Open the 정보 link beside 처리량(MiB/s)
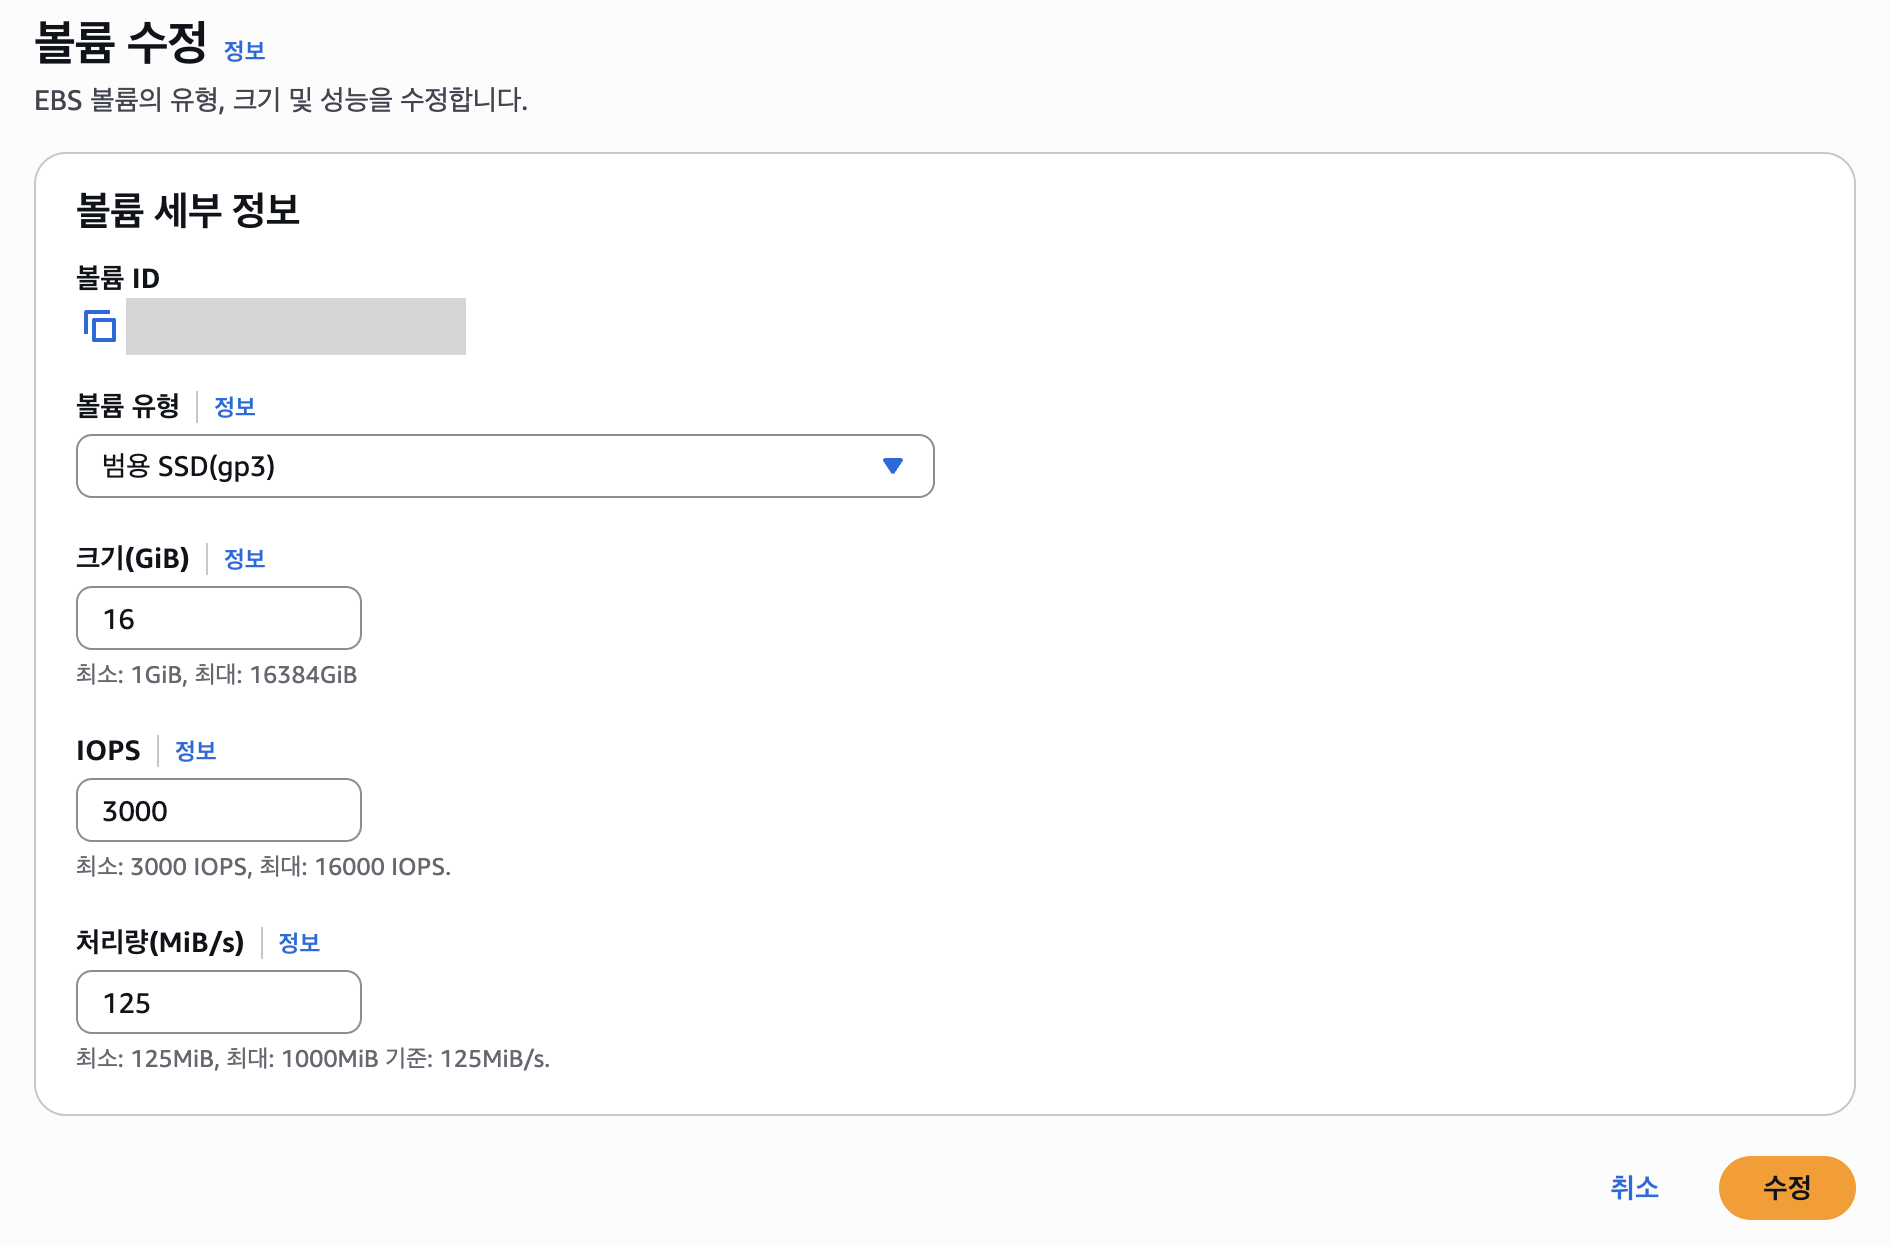1890x1246 pixels. pos(299,943)
